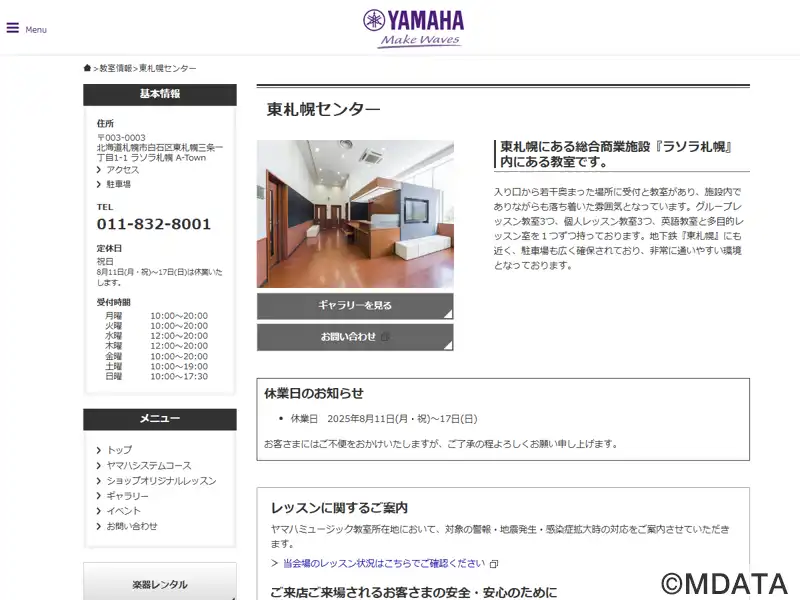
Task: Click the 水曜 12:00〜20:00 hours row
Action: tap(156, 336)
